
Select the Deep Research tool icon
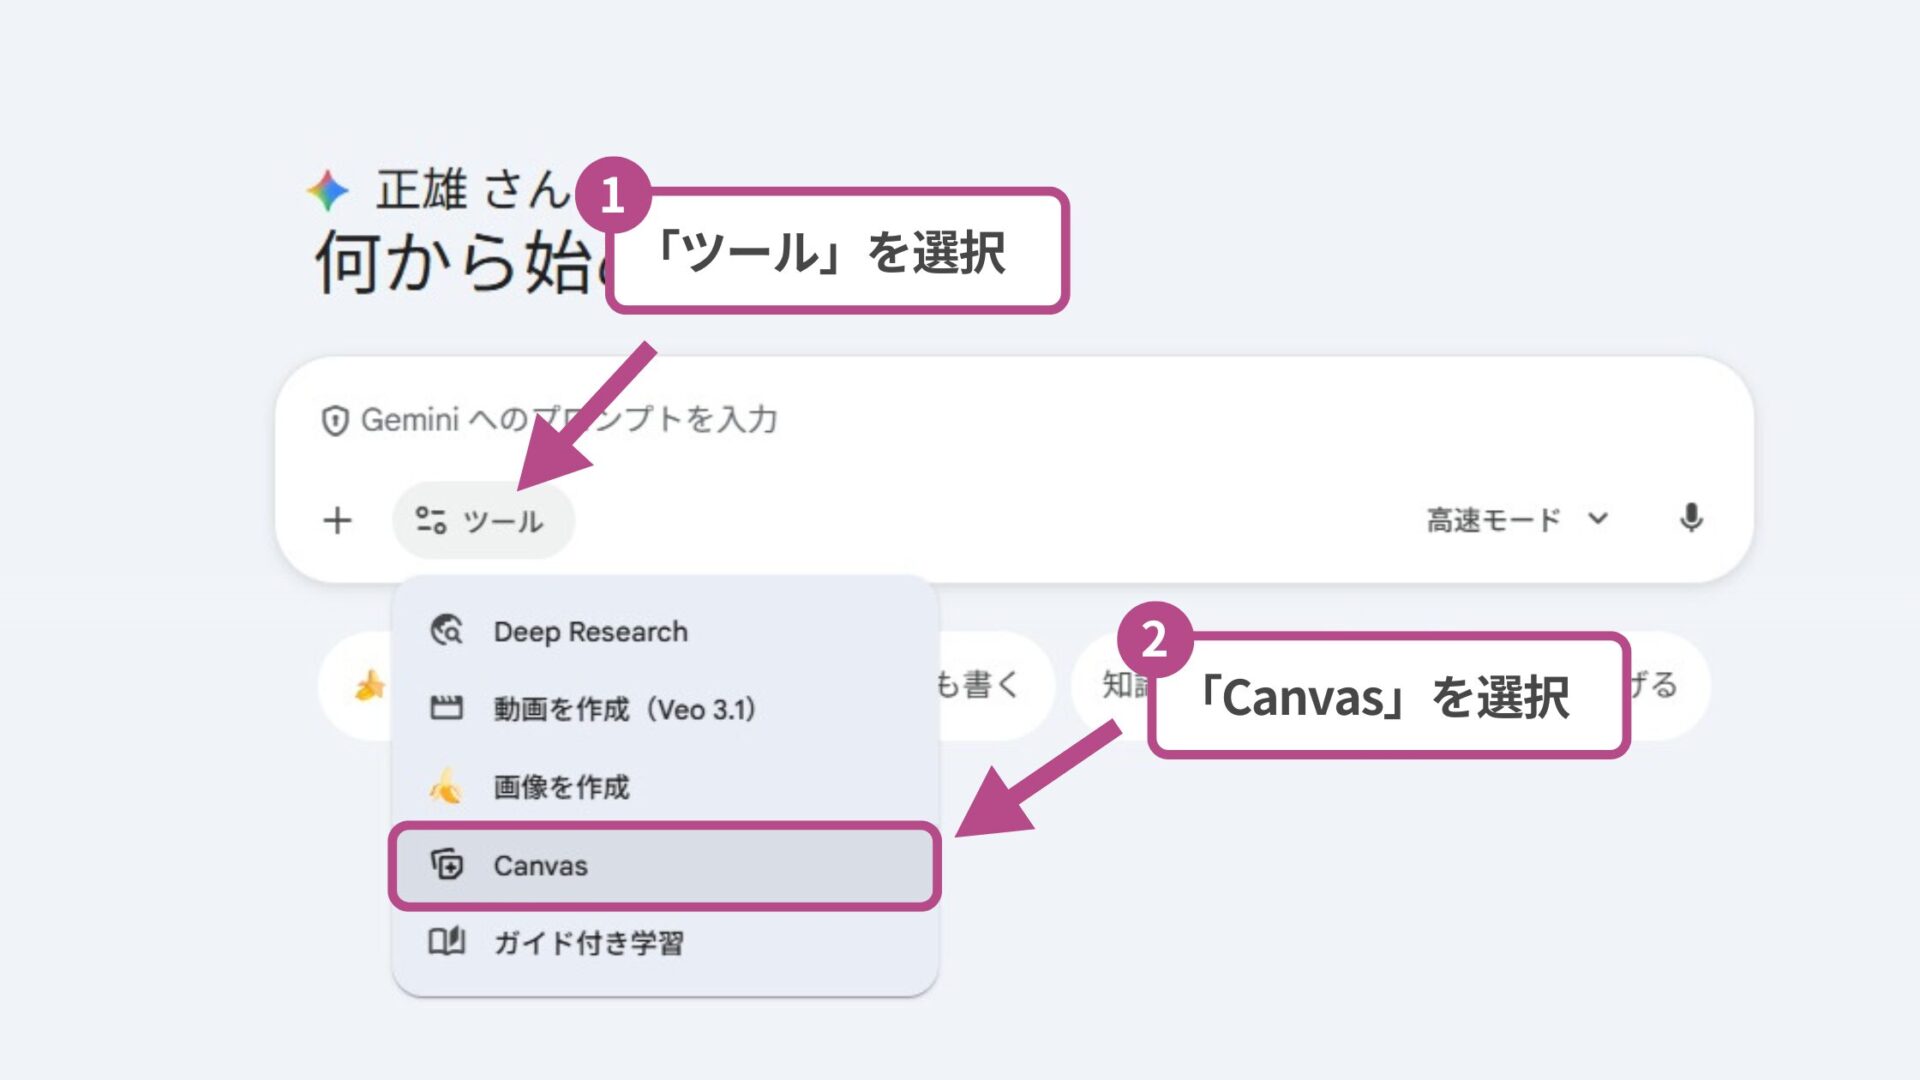[446, 631]
